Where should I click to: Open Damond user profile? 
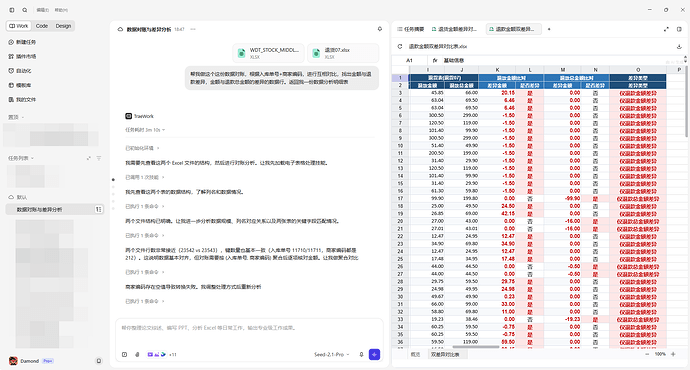pyautogui.click(x=30, y=361)
